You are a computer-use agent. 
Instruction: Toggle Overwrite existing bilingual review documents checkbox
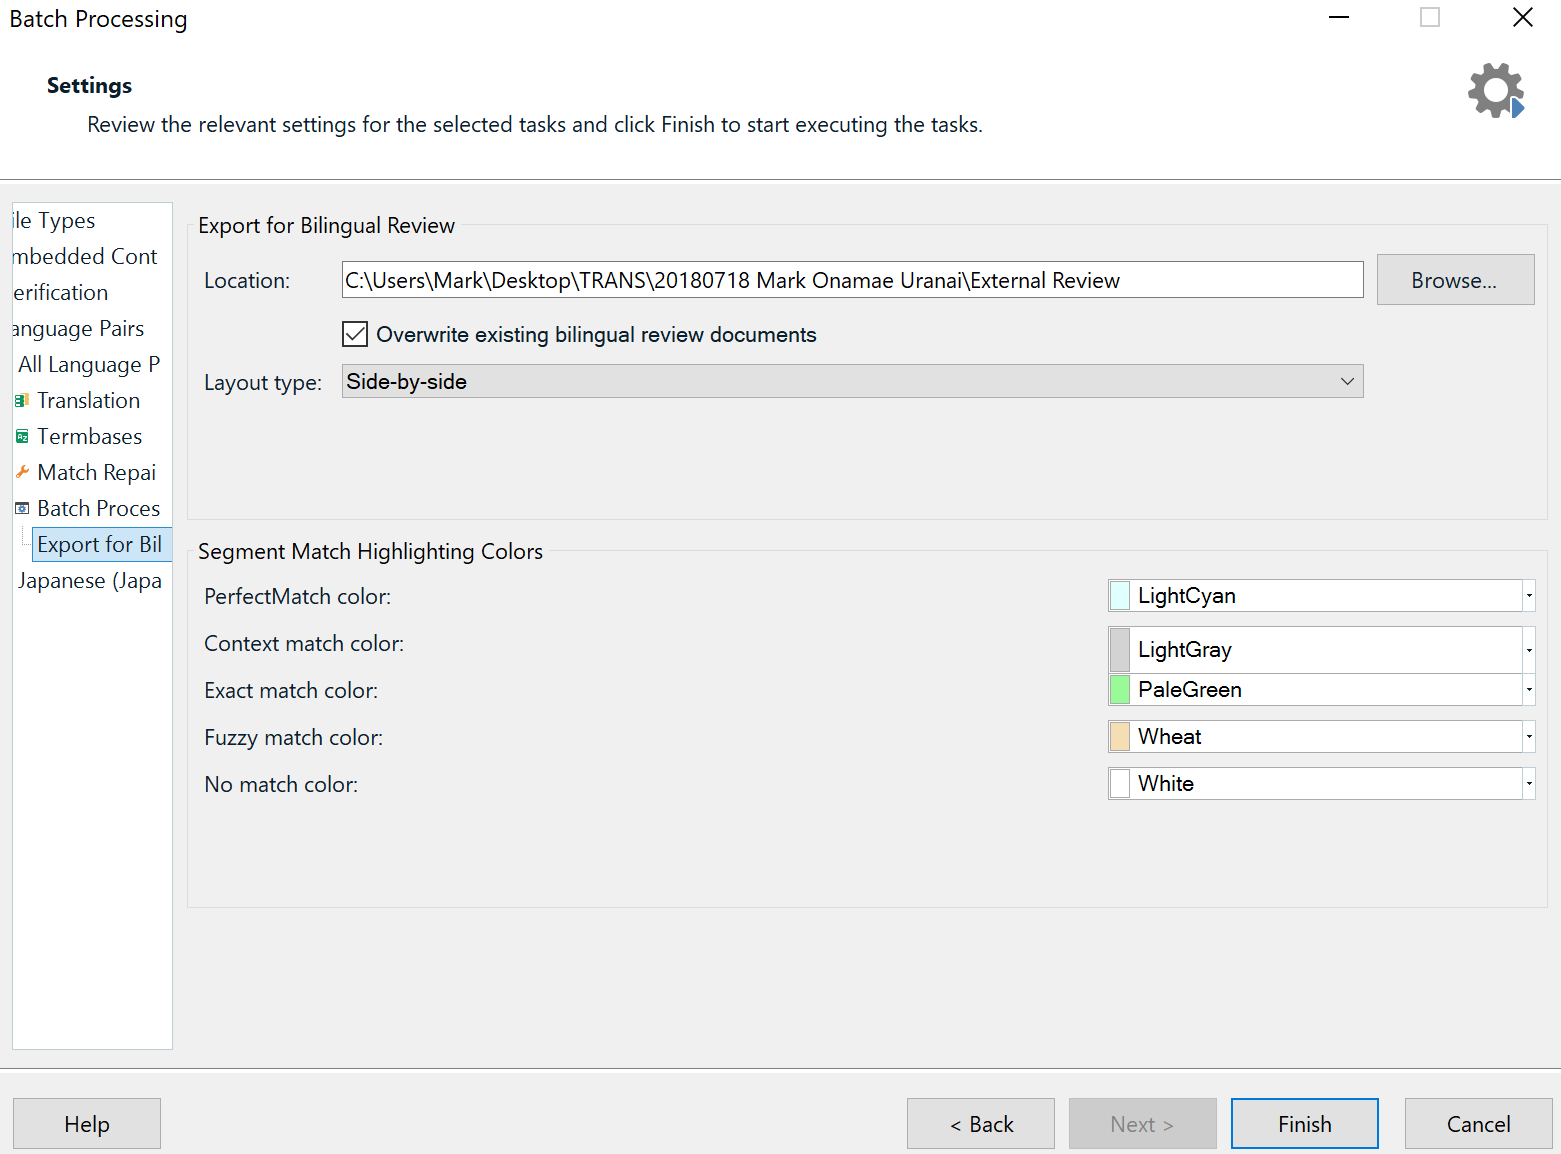point(355,334)
